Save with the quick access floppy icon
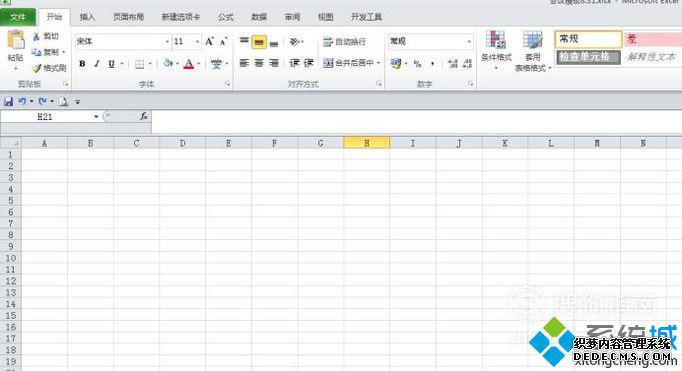The width and height of the screenshot is (682, 371). point(8,102)
